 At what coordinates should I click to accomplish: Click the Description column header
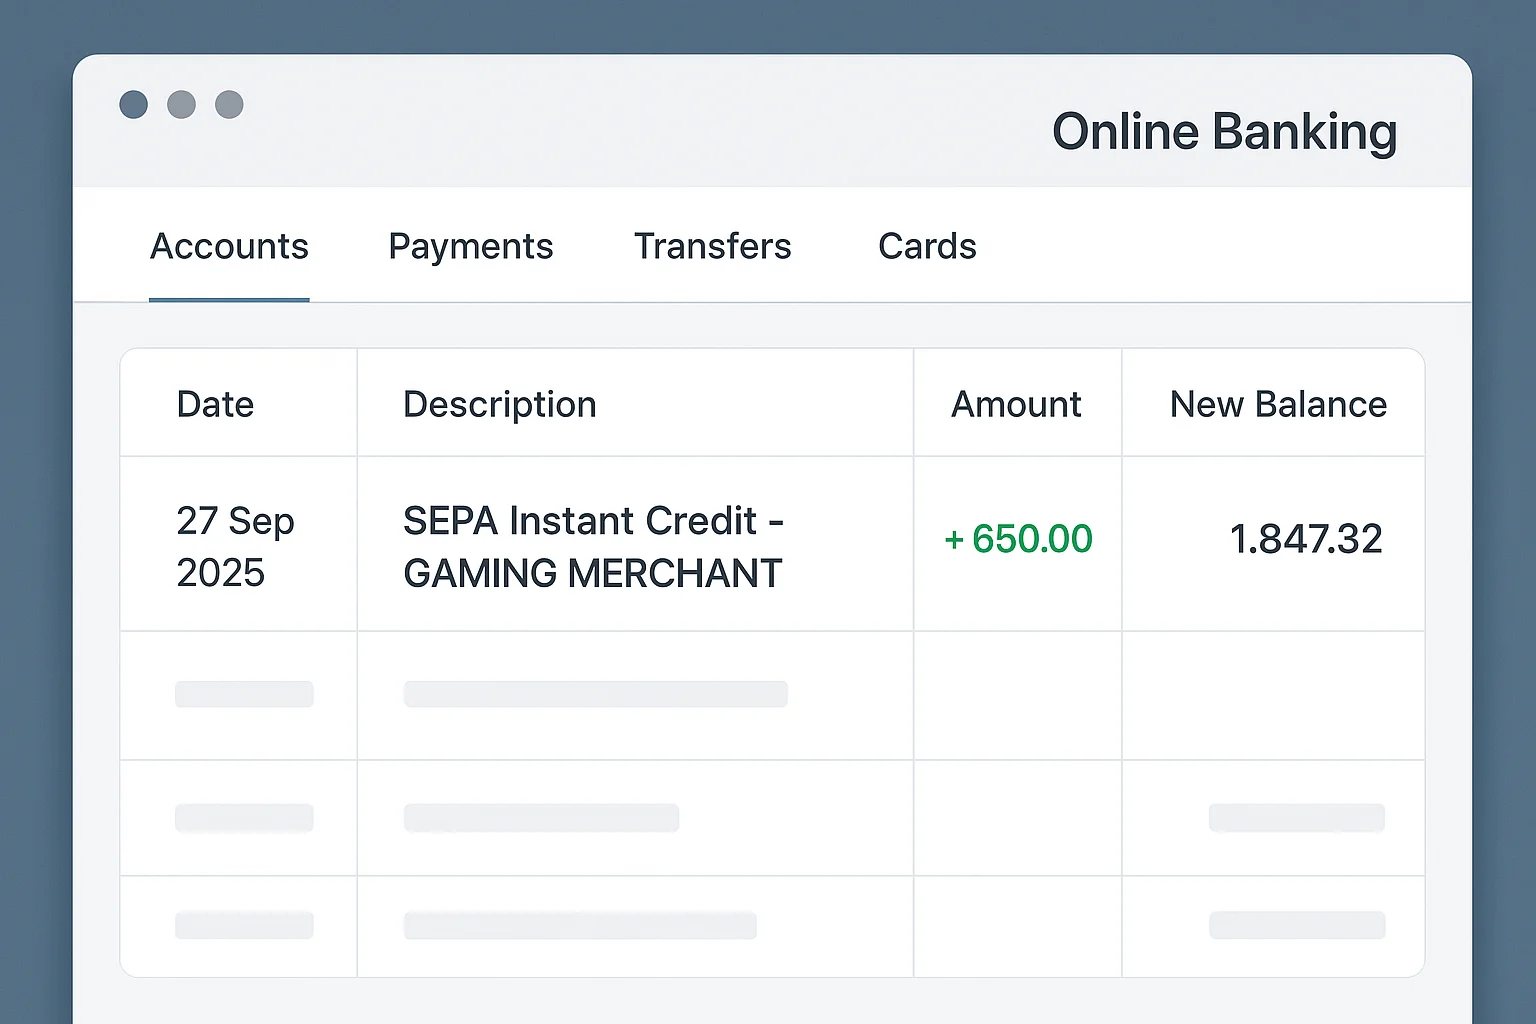coord(499,404)
